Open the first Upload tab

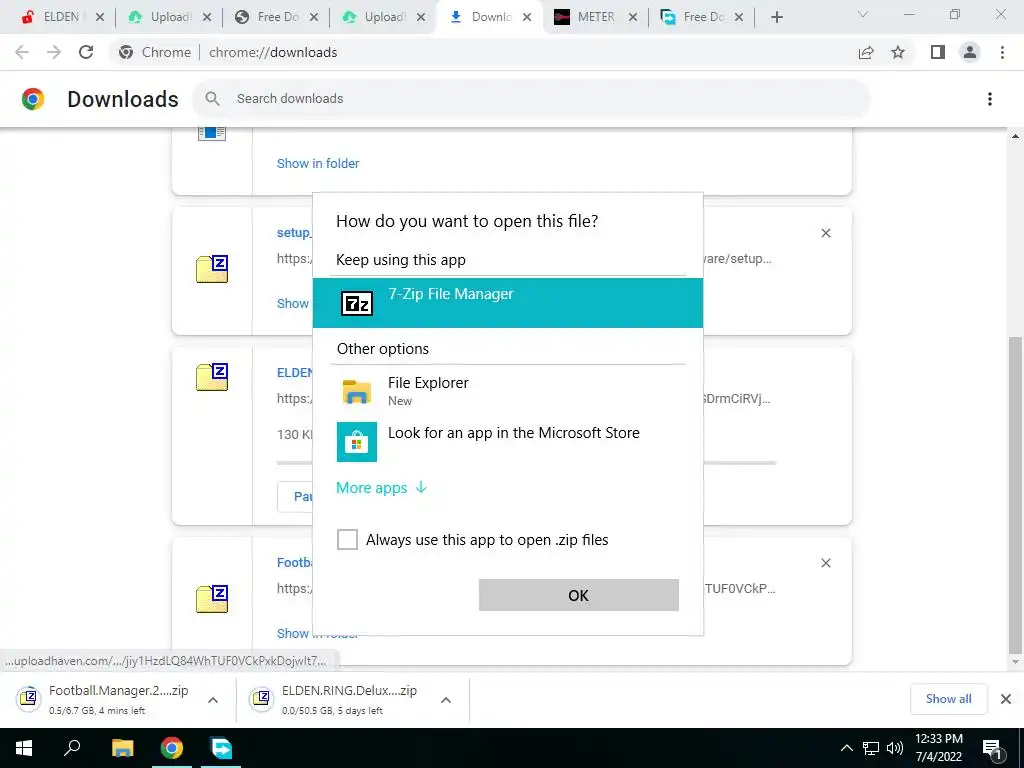pyautogui.click(x=170, y=17)
